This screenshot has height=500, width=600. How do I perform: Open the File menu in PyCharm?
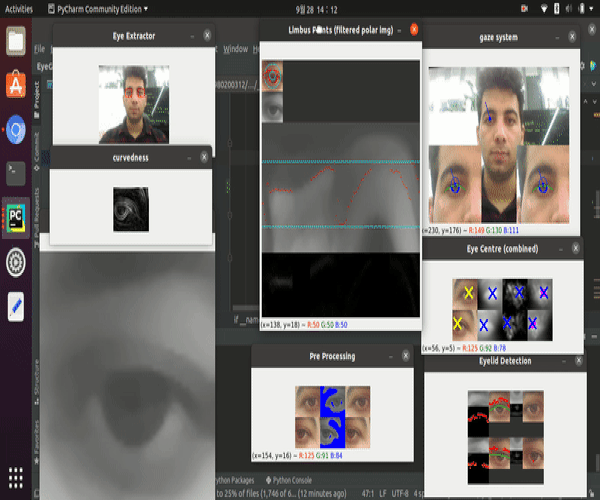click(40, 49)
